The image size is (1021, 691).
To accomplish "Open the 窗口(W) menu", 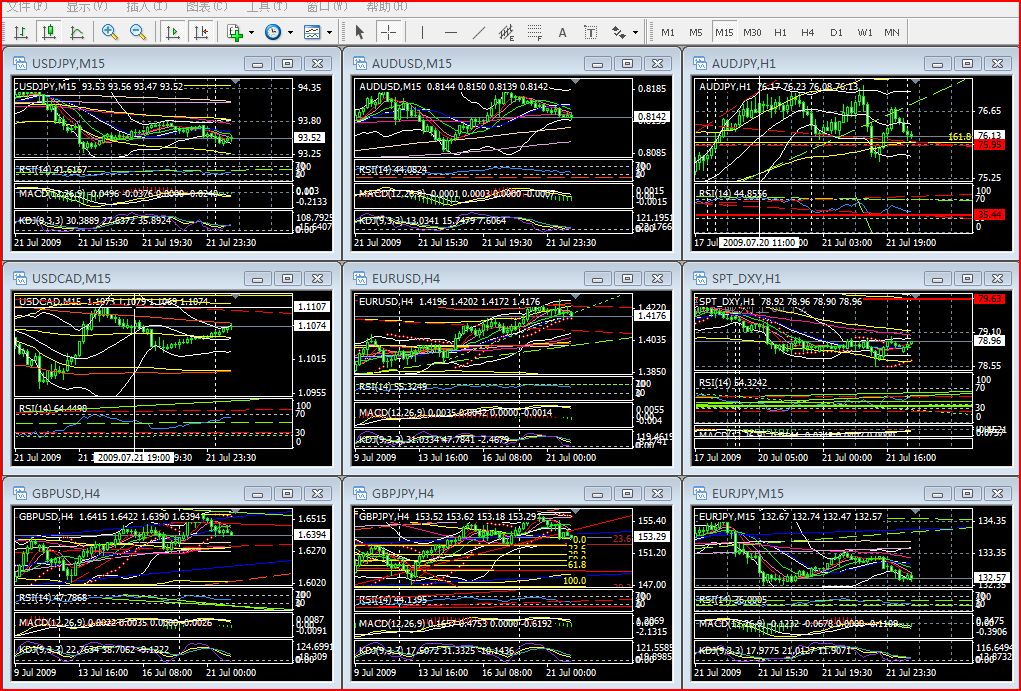I will point(327,7).
